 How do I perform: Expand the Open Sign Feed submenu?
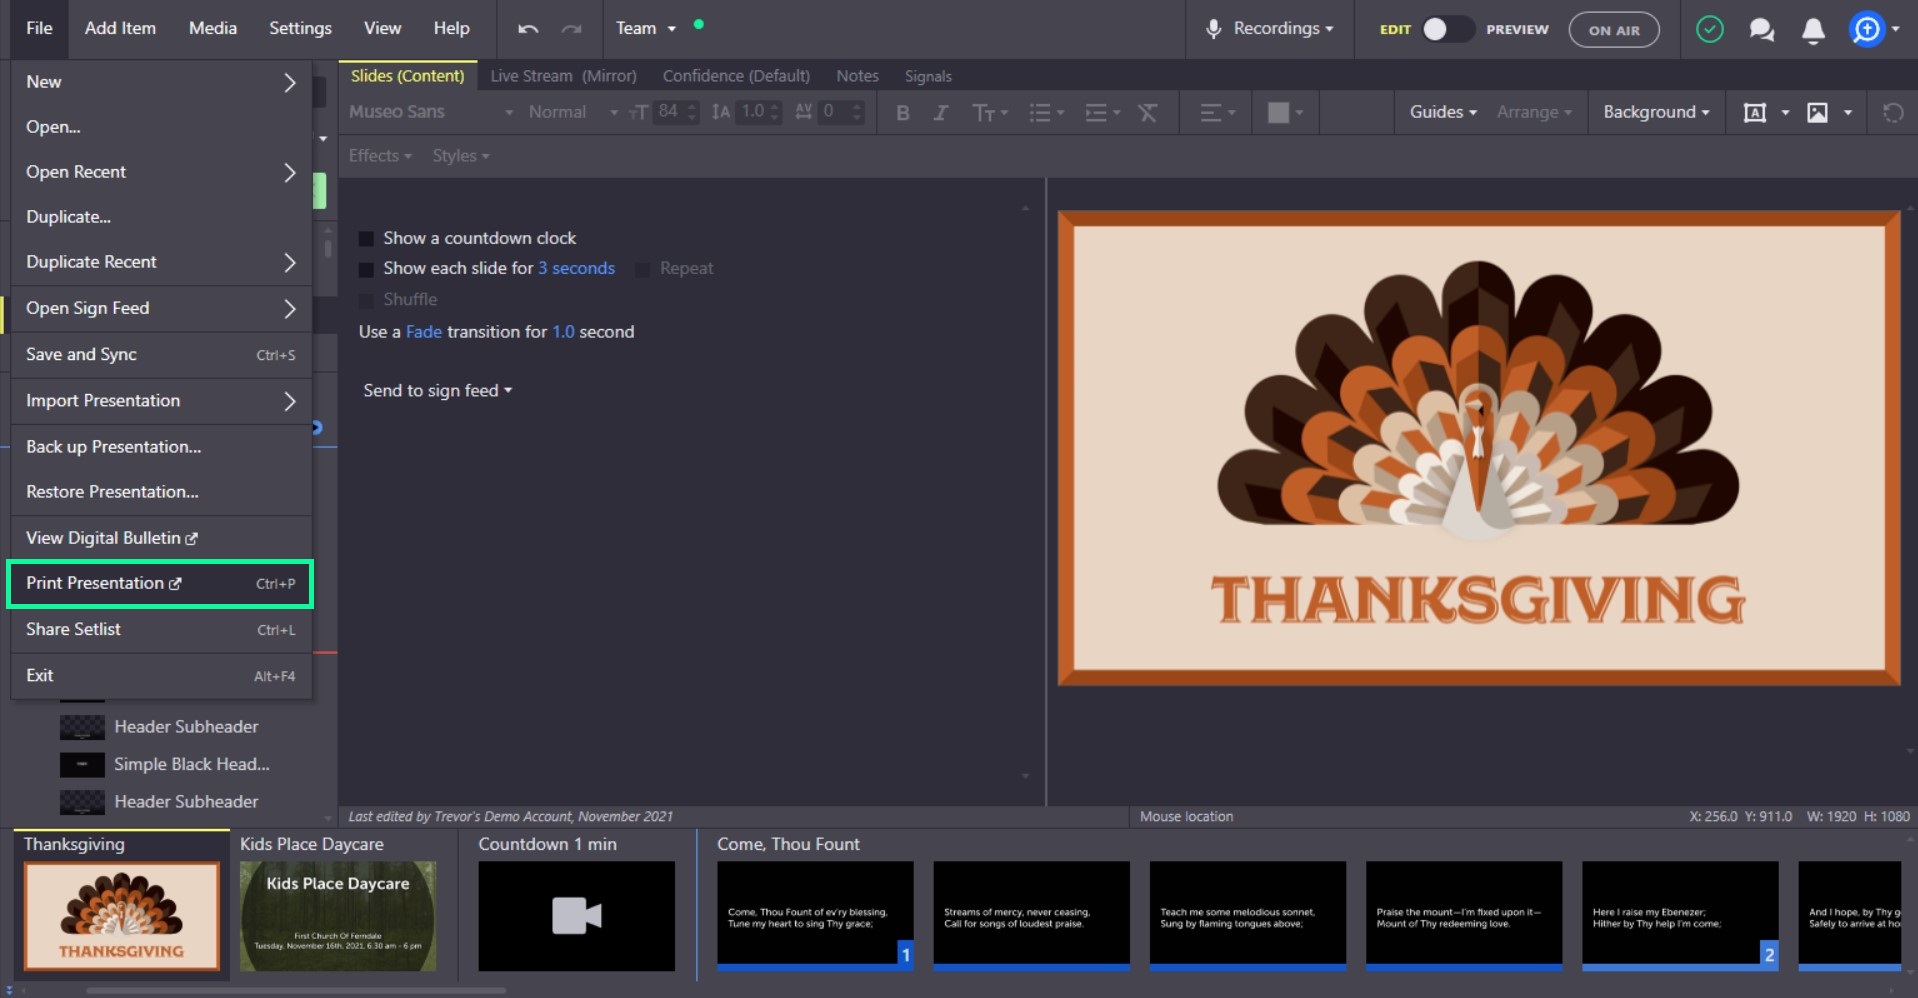161,308
